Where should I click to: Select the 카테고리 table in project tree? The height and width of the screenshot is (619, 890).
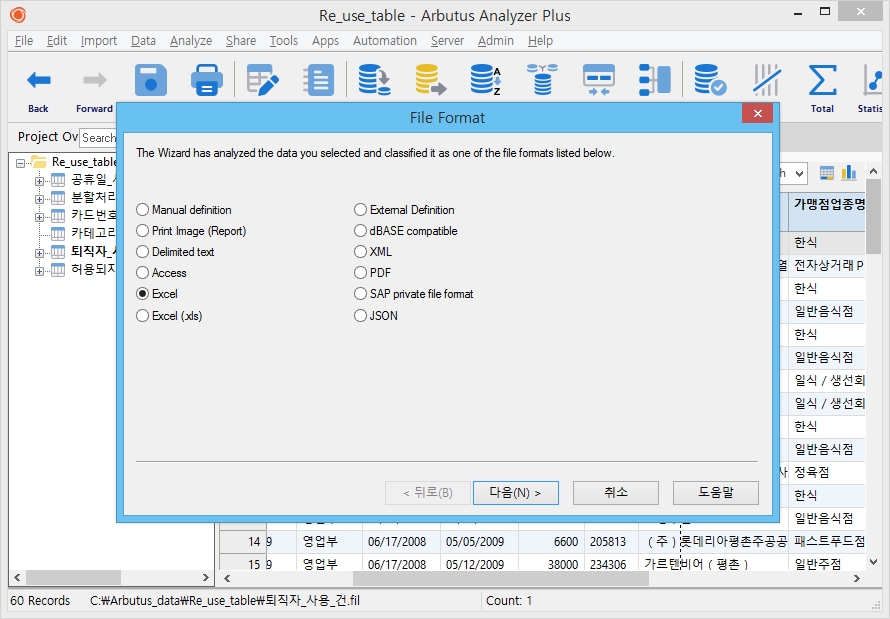click(93, 233)
